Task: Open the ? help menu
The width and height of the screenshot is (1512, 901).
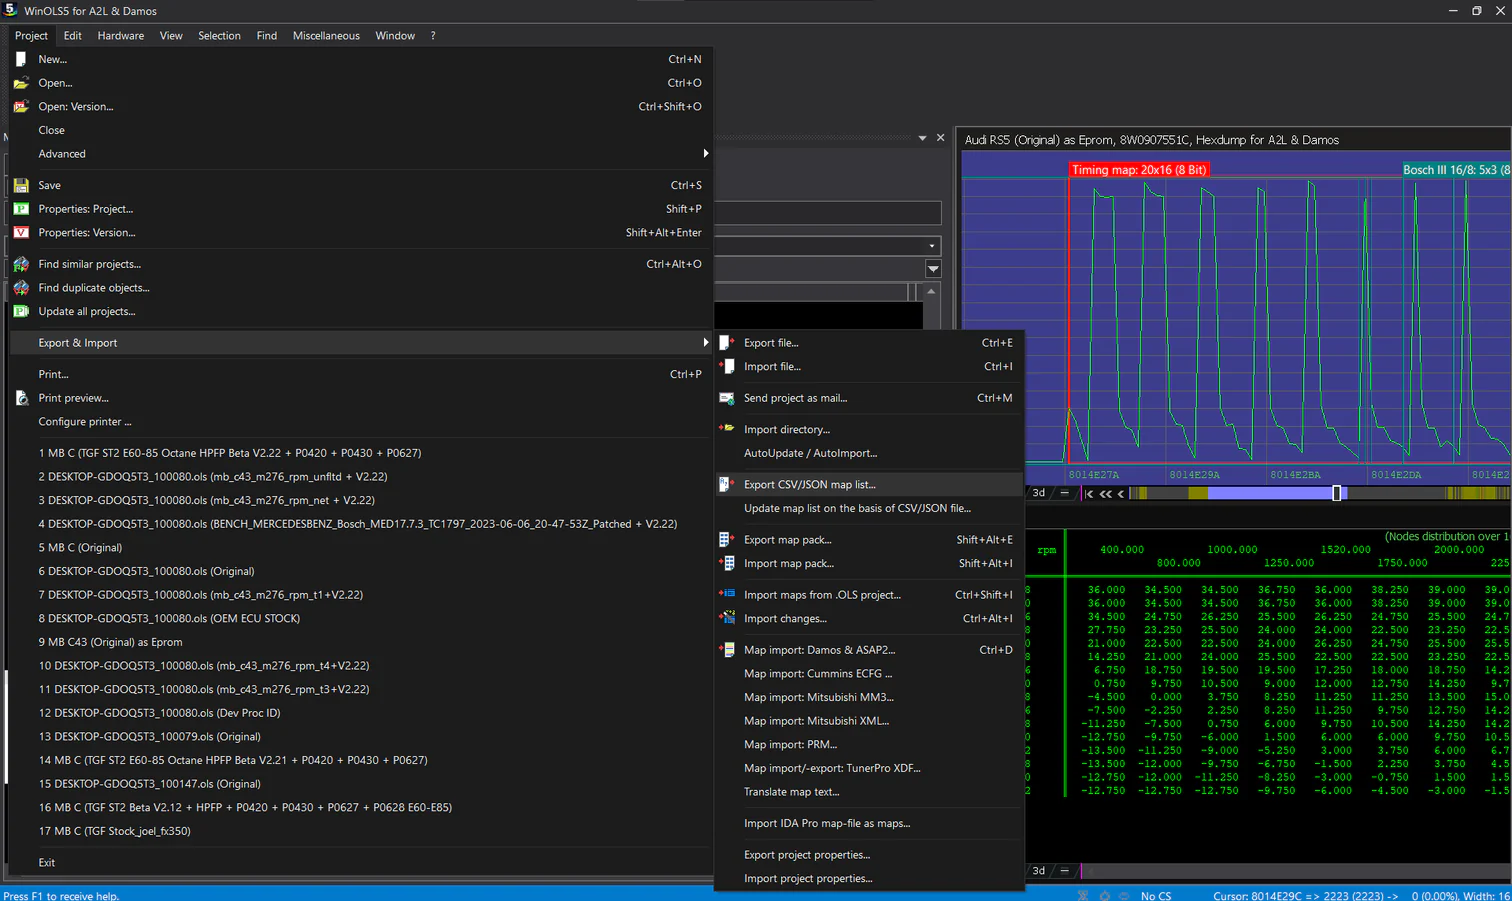Action: pyautogui.click(x=433, y=35)
